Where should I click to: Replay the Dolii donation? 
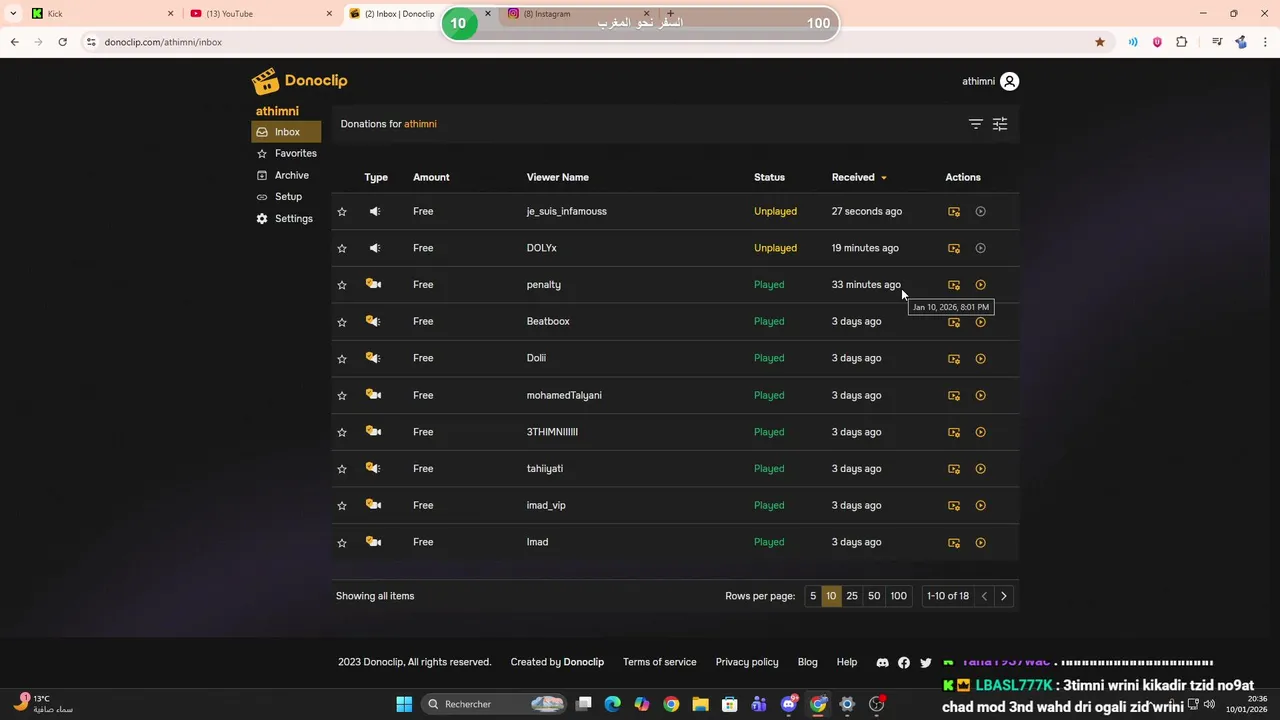coord(980,358)
